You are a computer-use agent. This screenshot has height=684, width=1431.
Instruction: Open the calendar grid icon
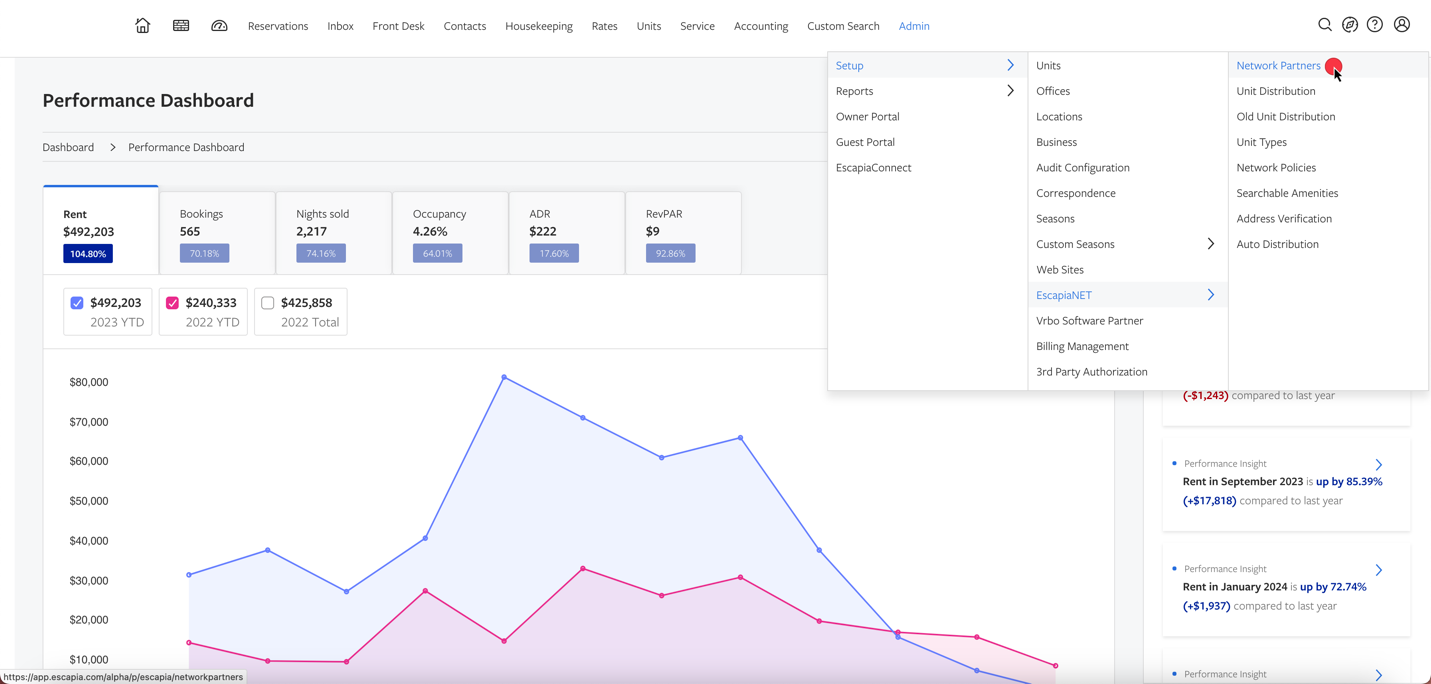(x=181, y=26)
